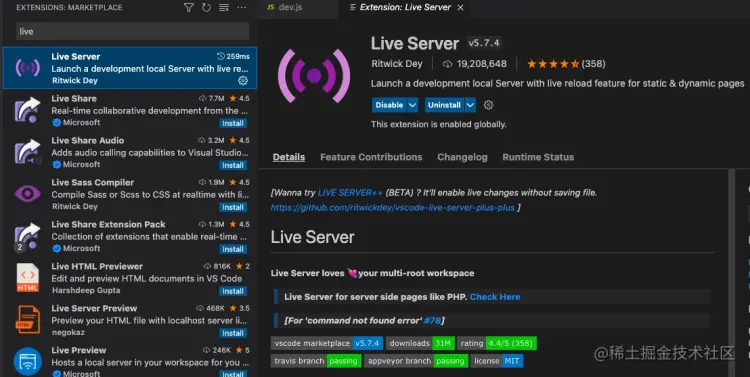Viewport: 750px width, 377px height.
Task: Open the #78 issue link
Action: click(x=432, y=321)
